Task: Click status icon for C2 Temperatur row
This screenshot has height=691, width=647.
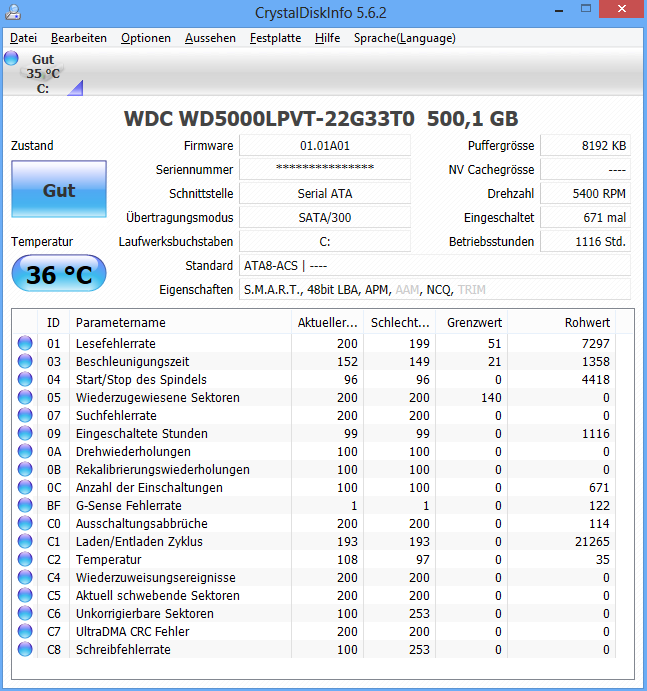Action: click(x=25, y=560)
